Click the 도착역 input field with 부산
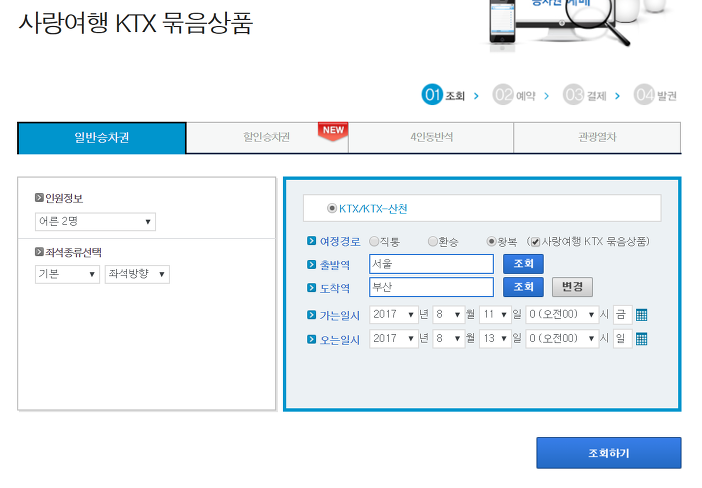This screenshot has width=702, height=488. (432, 287)
